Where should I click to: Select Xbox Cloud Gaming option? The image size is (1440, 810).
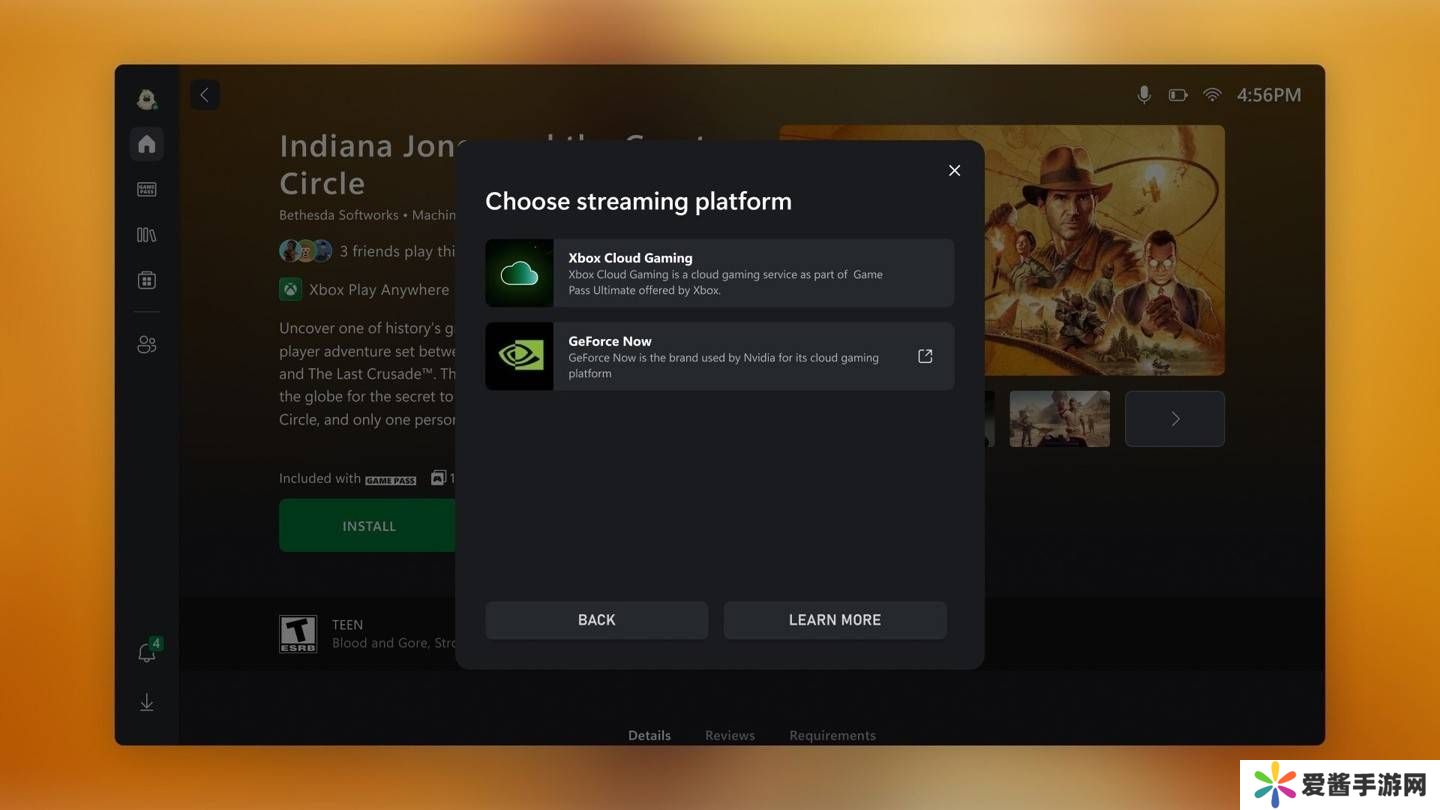coord(719,273)
